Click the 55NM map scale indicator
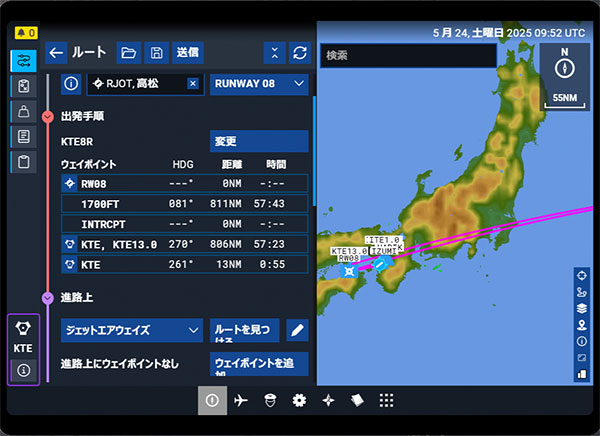 point(564,100)
